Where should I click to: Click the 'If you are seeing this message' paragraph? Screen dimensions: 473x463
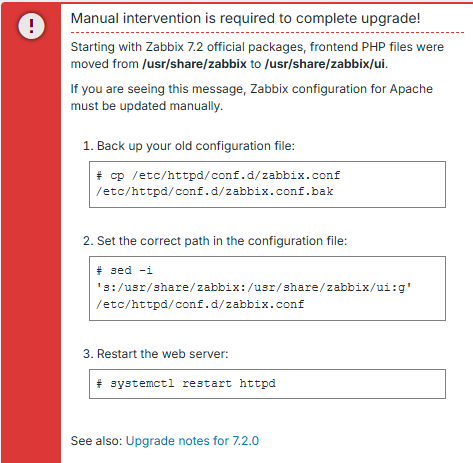pos(252,97)
